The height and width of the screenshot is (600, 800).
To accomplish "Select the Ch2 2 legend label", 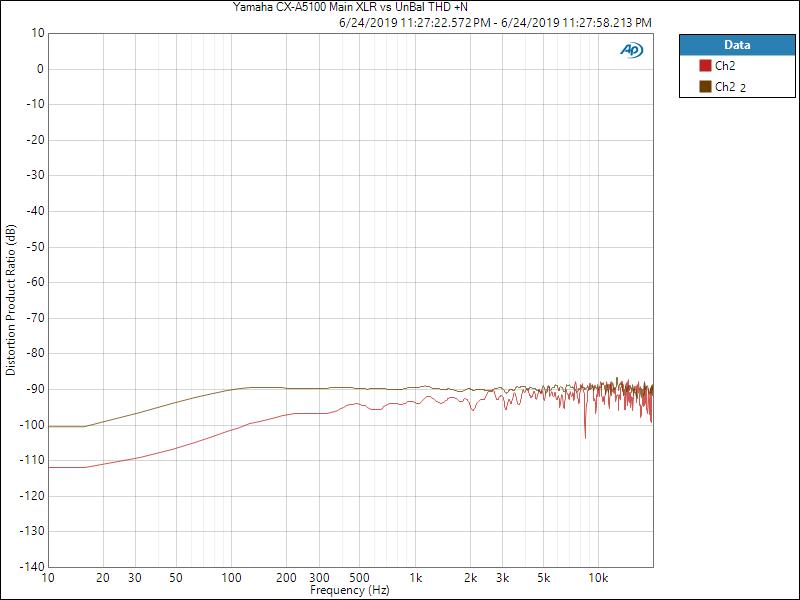I will (730, 87).
